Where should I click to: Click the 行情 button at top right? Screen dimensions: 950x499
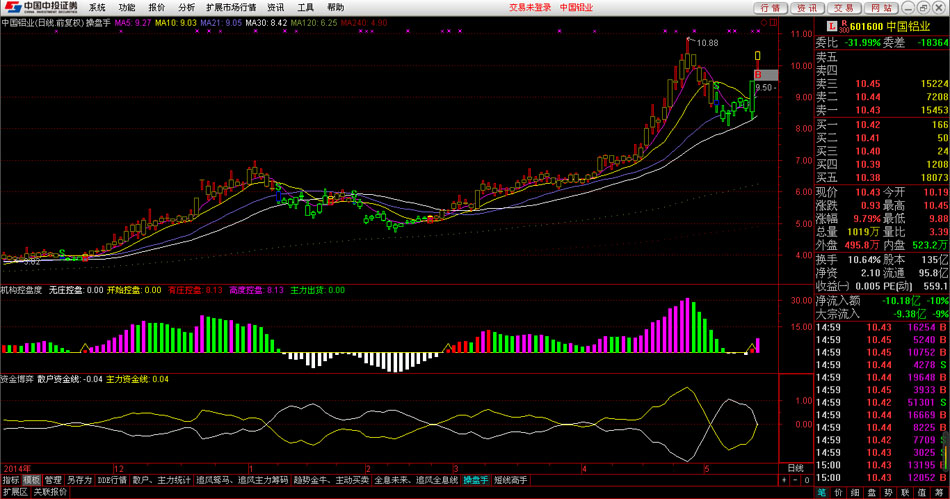(x=771, y=8)
